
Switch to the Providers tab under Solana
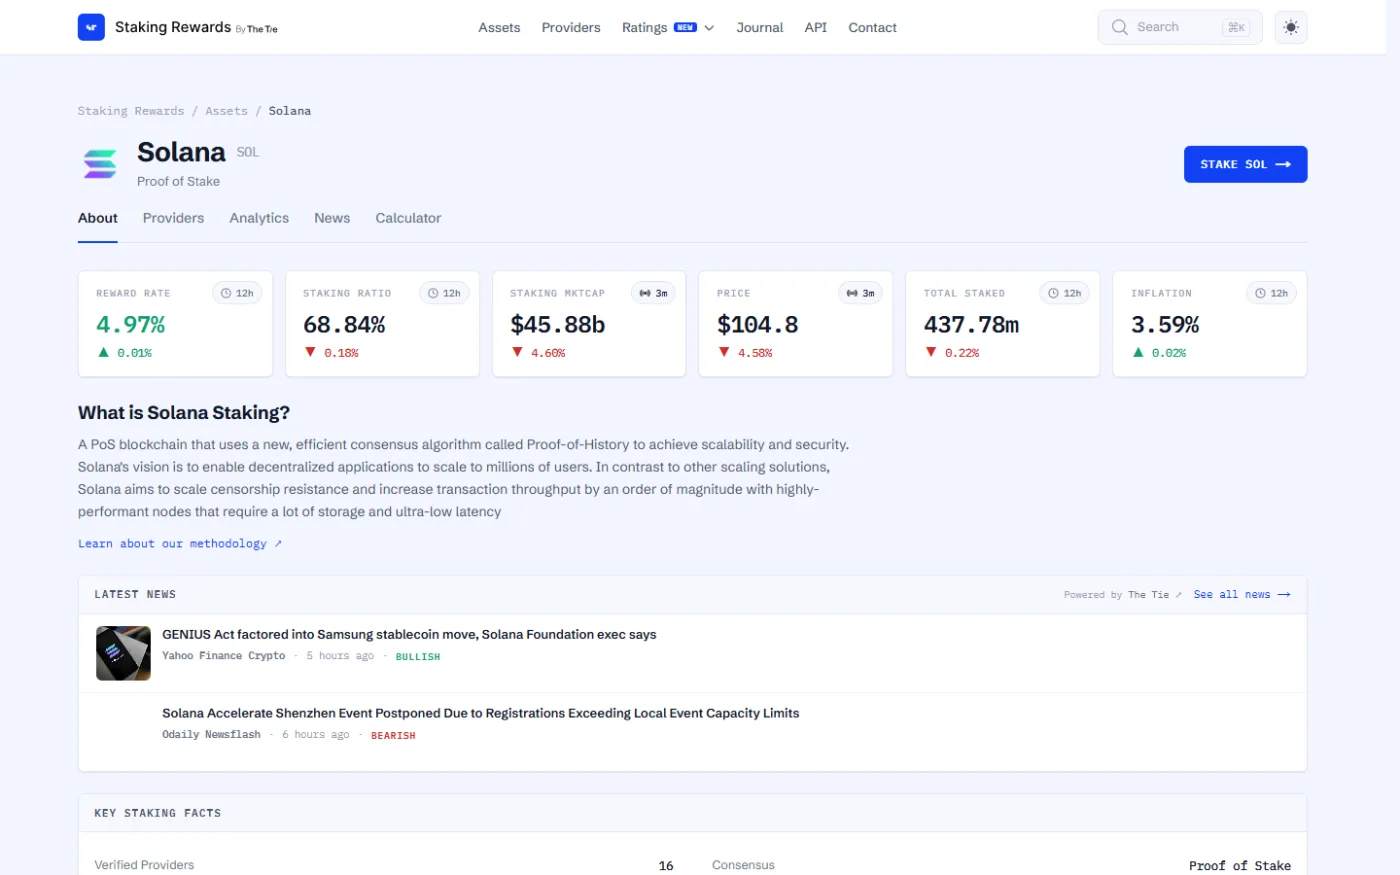click(173, 218)
